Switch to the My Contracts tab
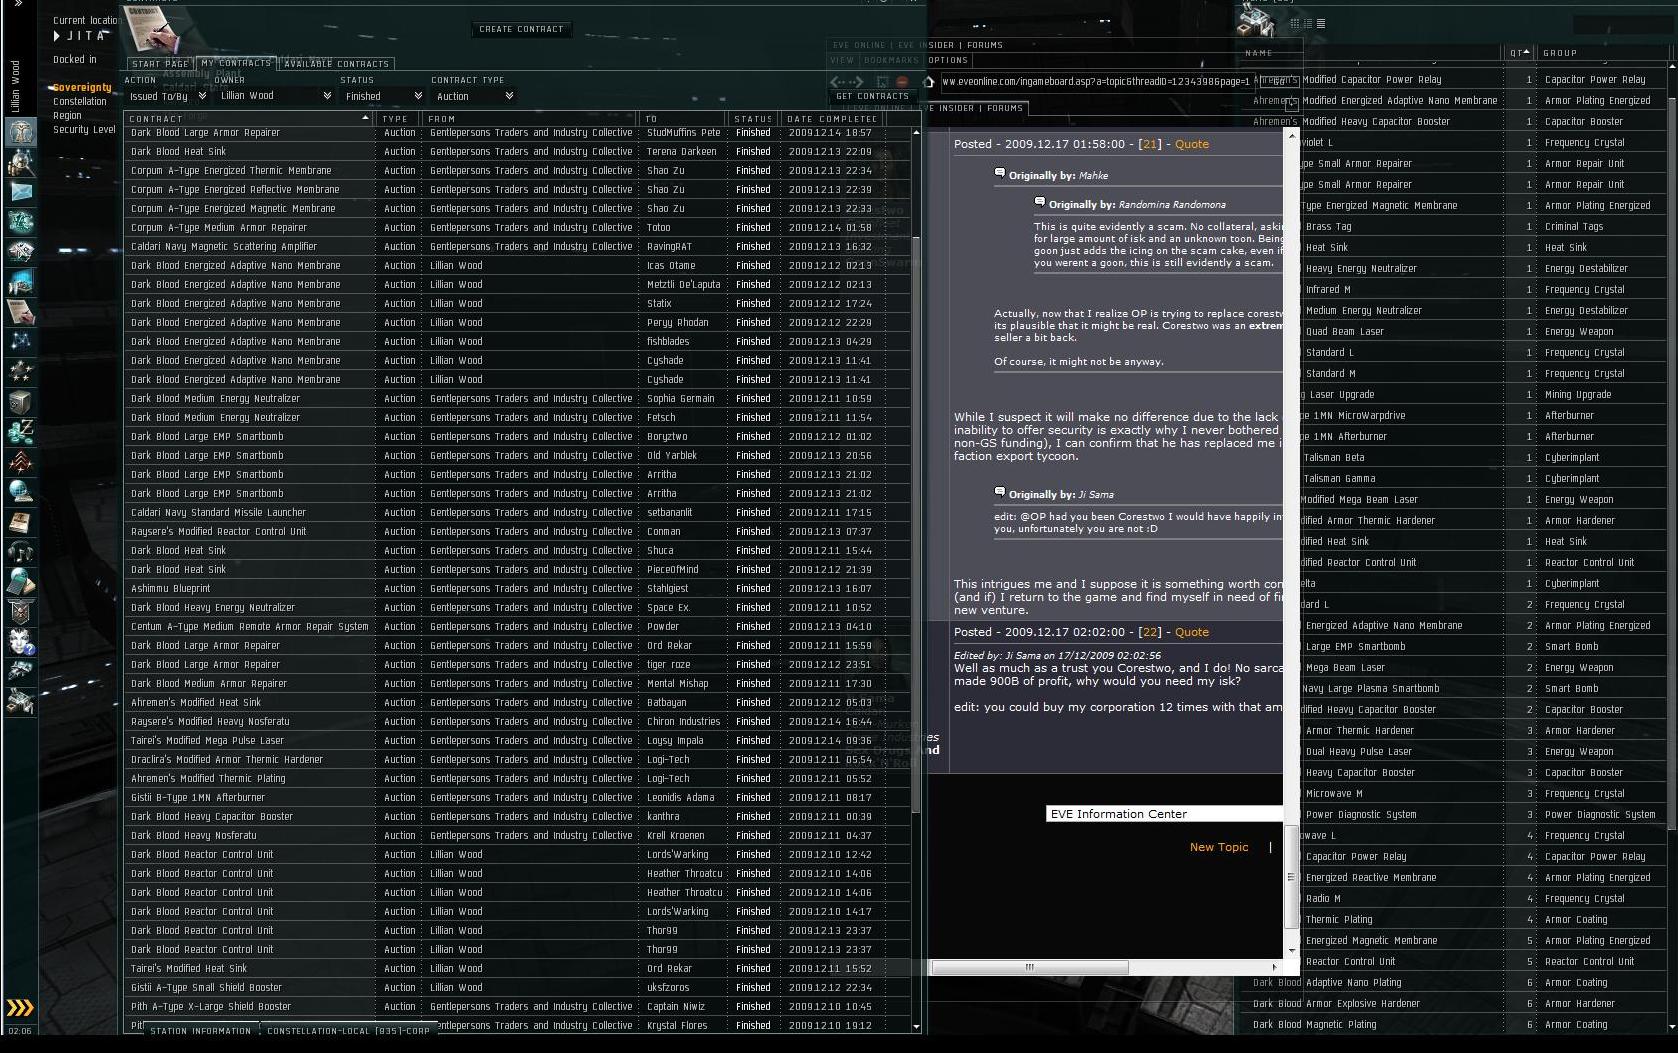The width and height of the screenshot is (1678, 1053). (x=236, y=63)
